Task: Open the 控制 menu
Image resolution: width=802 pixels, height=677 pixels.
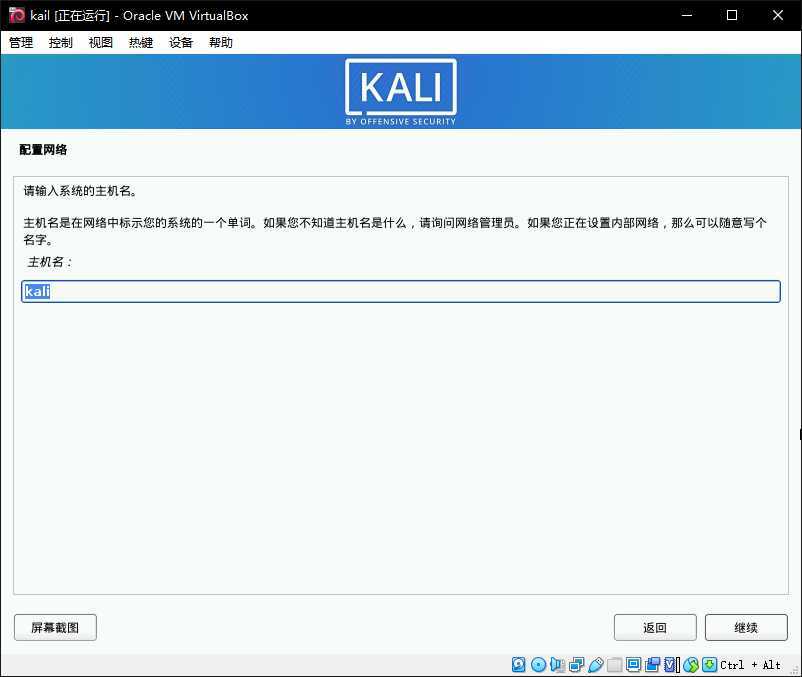Action: tap(60, 42)
